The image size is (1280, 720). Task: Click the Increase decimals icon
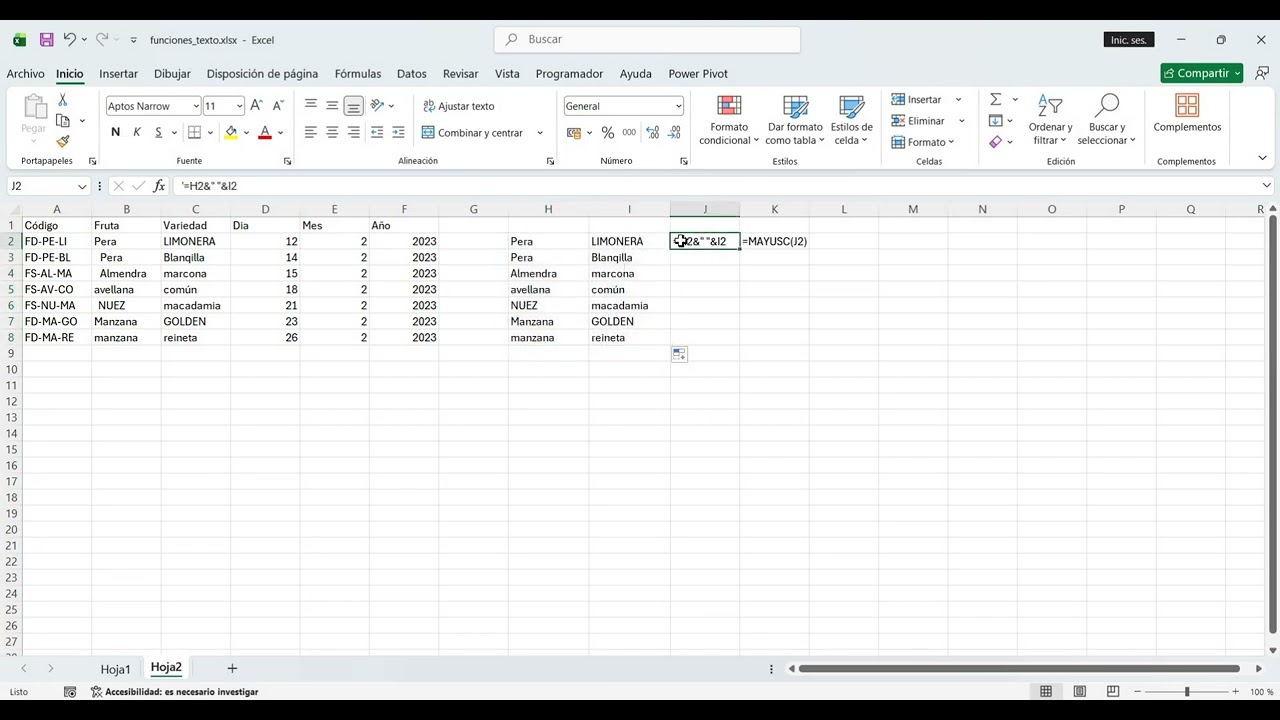[x=653, y=132]
